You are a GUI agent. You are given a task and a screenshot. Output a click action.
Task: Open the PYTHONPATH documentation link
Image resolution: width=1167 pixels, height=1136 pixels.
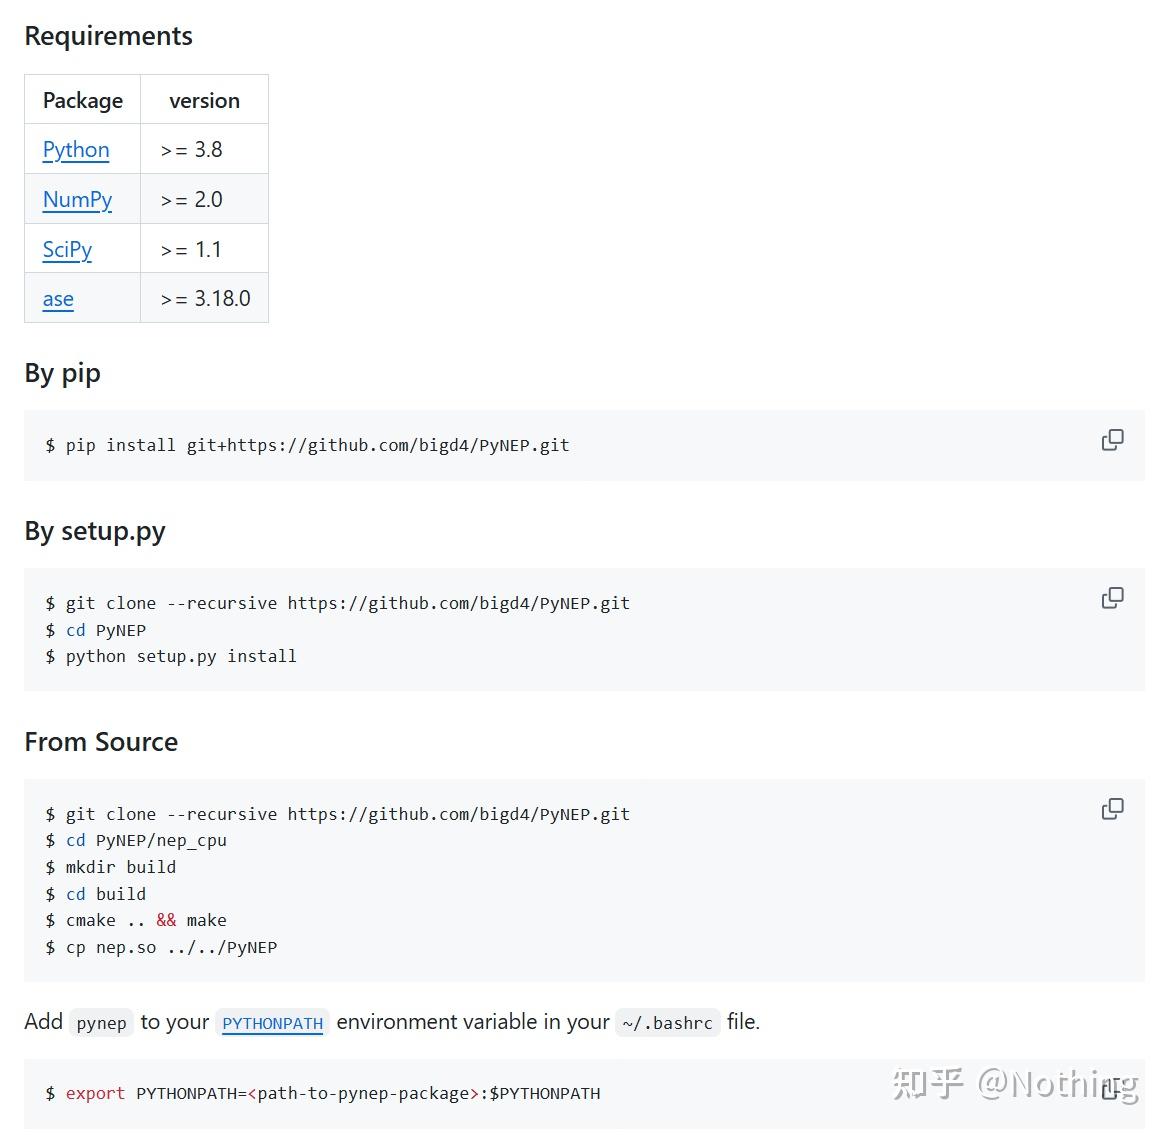click(x=272, y=1023)
